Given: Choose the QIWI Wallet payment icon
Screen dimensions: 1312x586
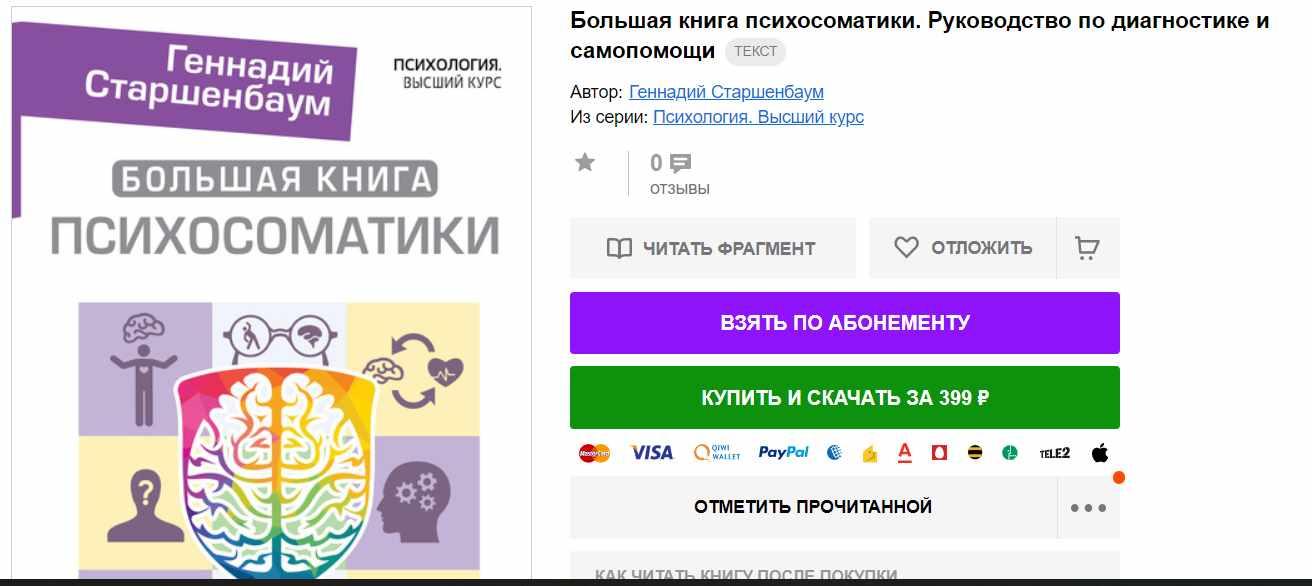Looking at the screenshot, I should pos(717,453).
